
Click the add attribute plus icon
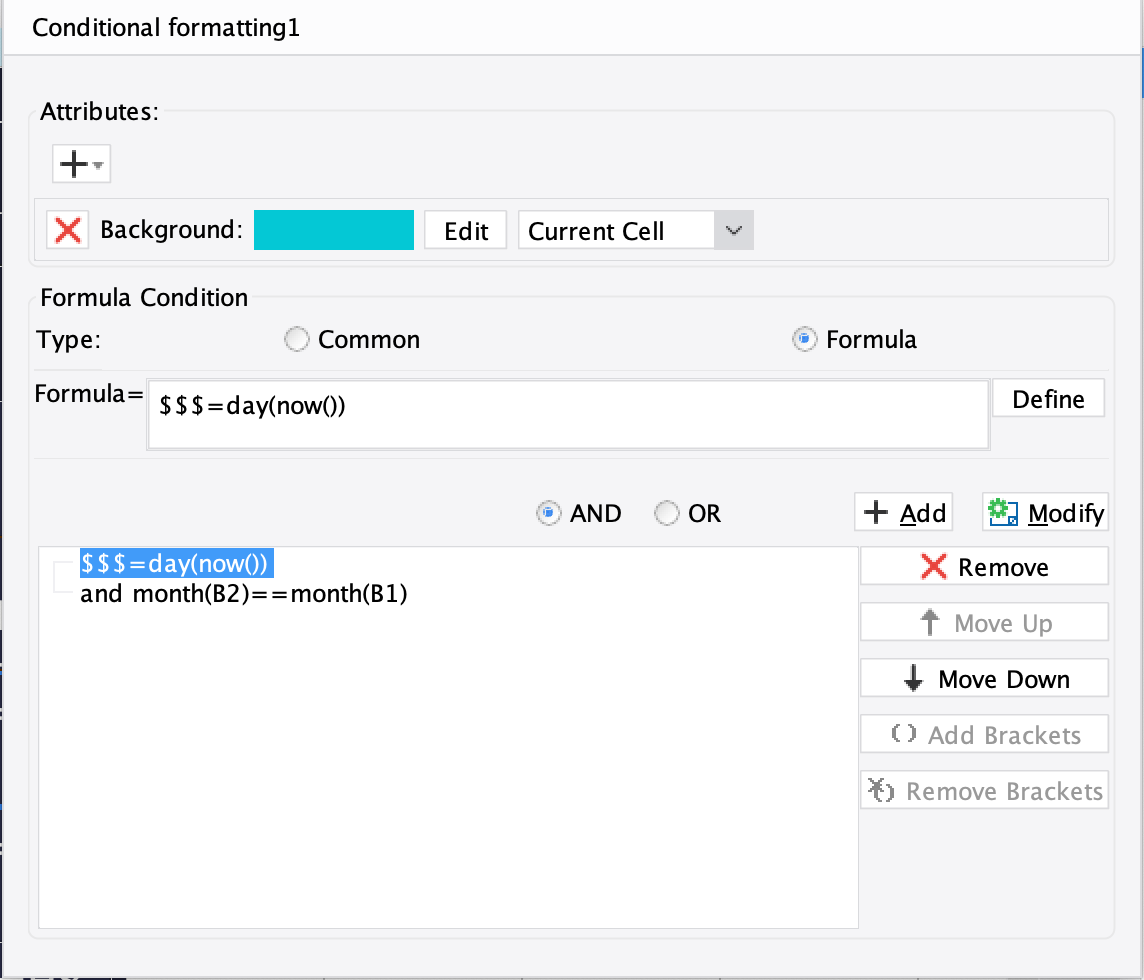[x=74, y=163]
